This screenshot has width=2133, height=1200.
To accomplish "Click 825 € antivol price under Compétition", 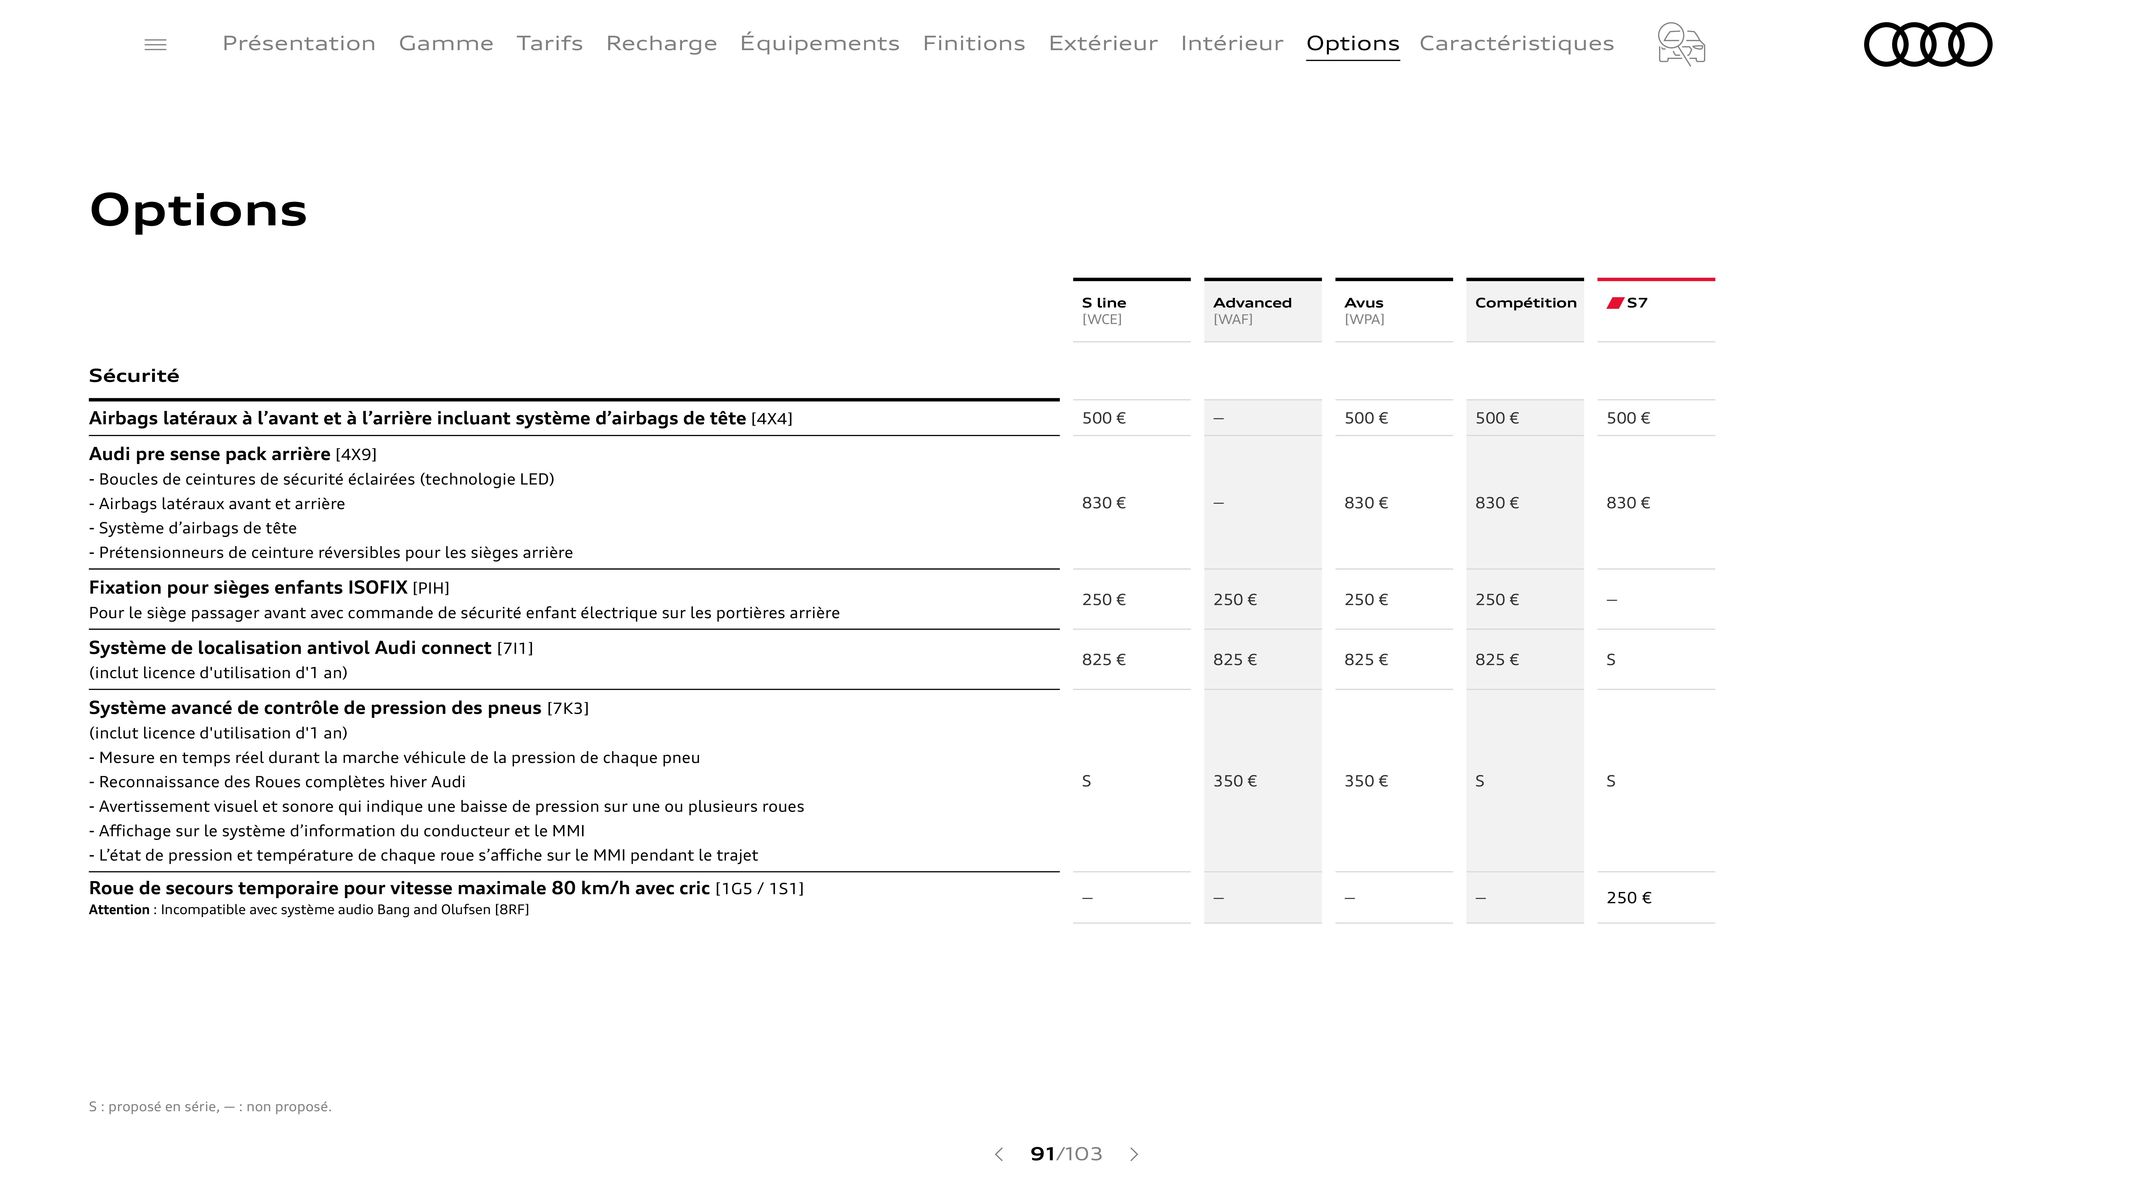I will pyautogui.click(x=1497, y=660).
